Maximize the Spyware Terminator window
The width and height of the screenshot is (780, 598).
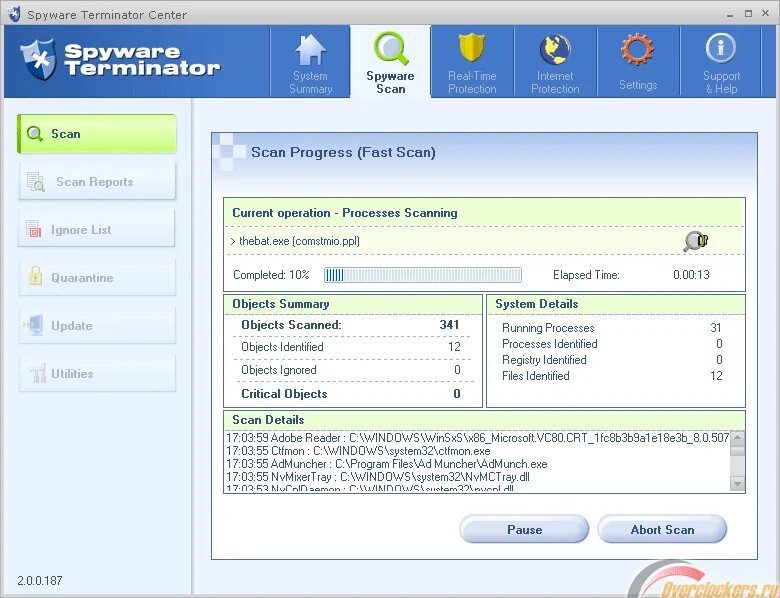pyautogui.click(x=748, y=14)
